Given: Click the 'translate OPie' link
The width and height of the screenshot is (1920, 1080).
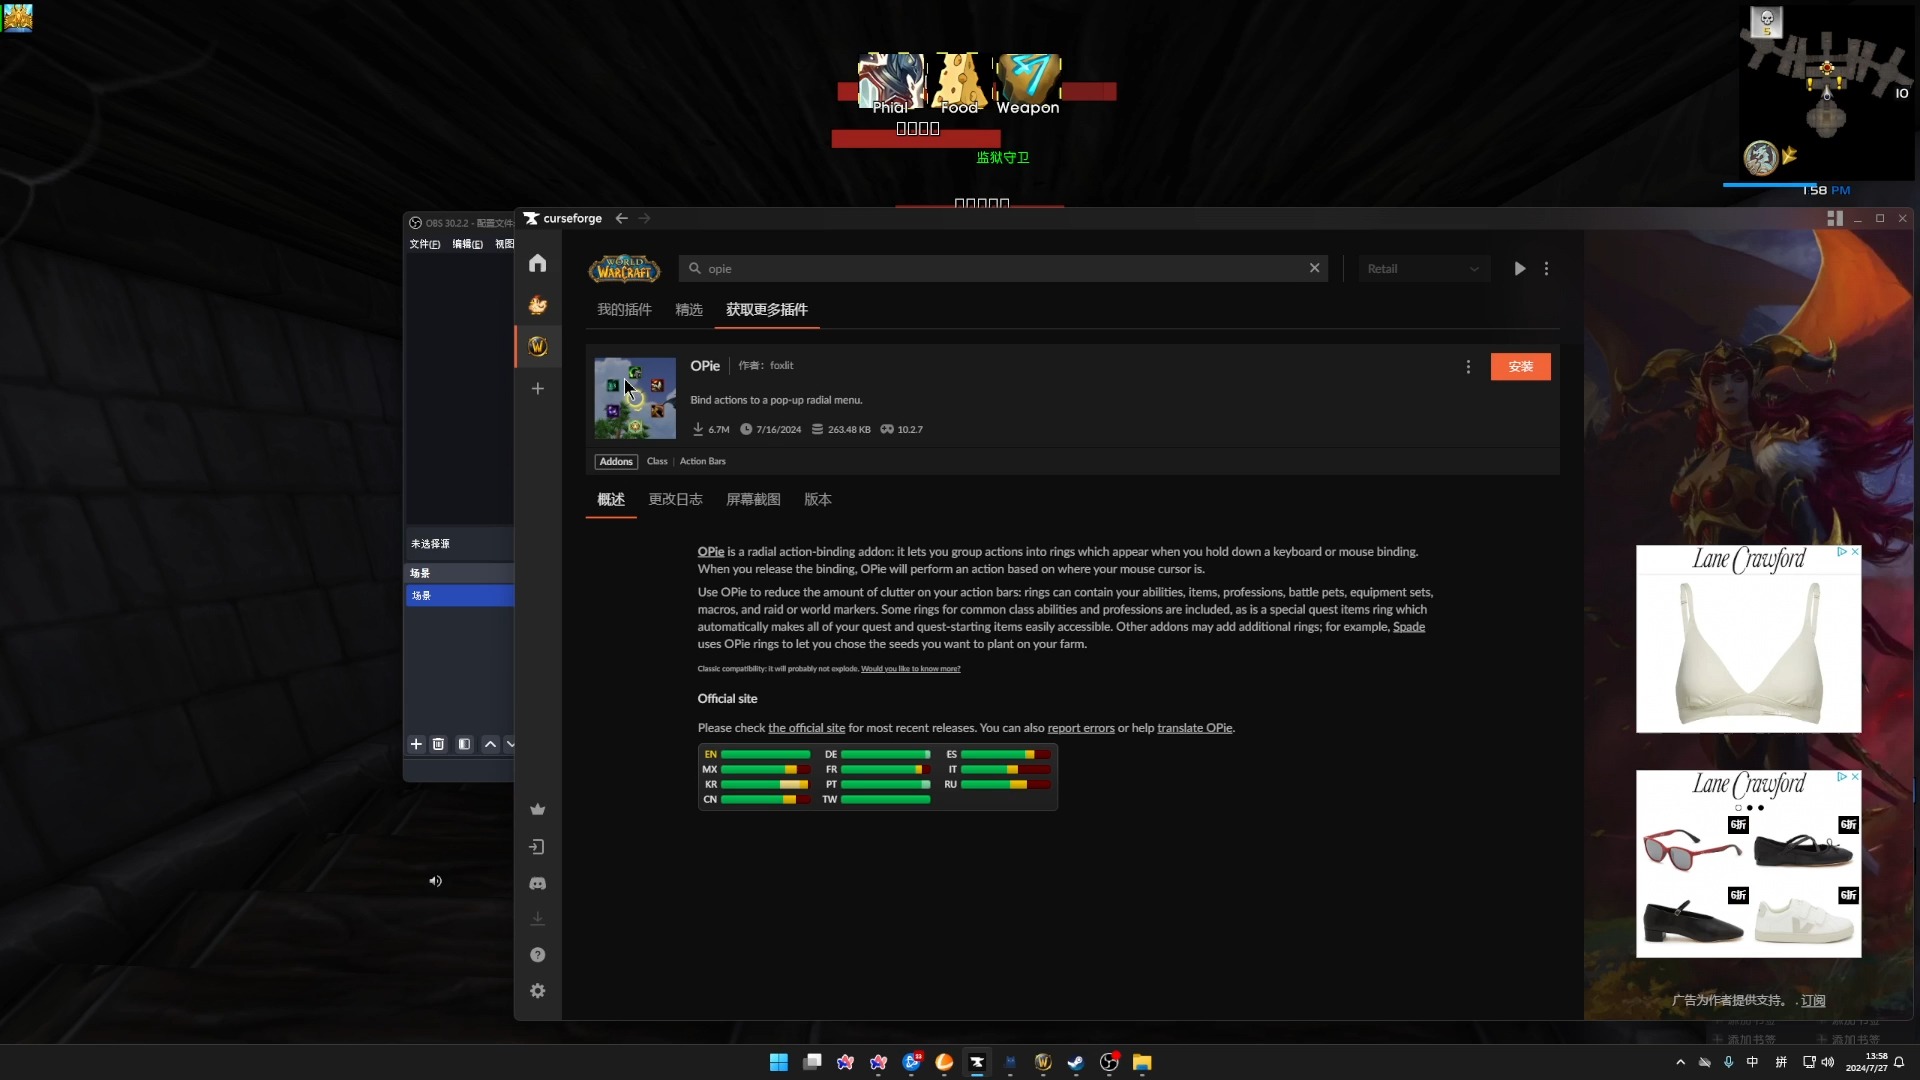Looking at the screenshot, I should click(x=1195, y=728).
